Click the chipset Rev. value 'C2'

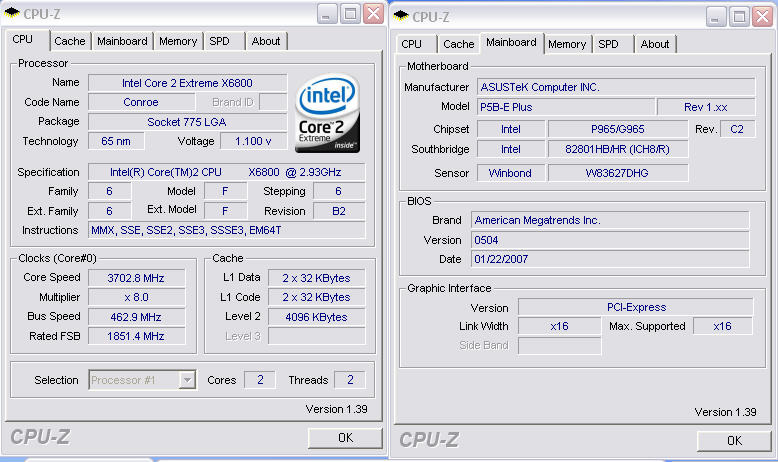point(737,130)
